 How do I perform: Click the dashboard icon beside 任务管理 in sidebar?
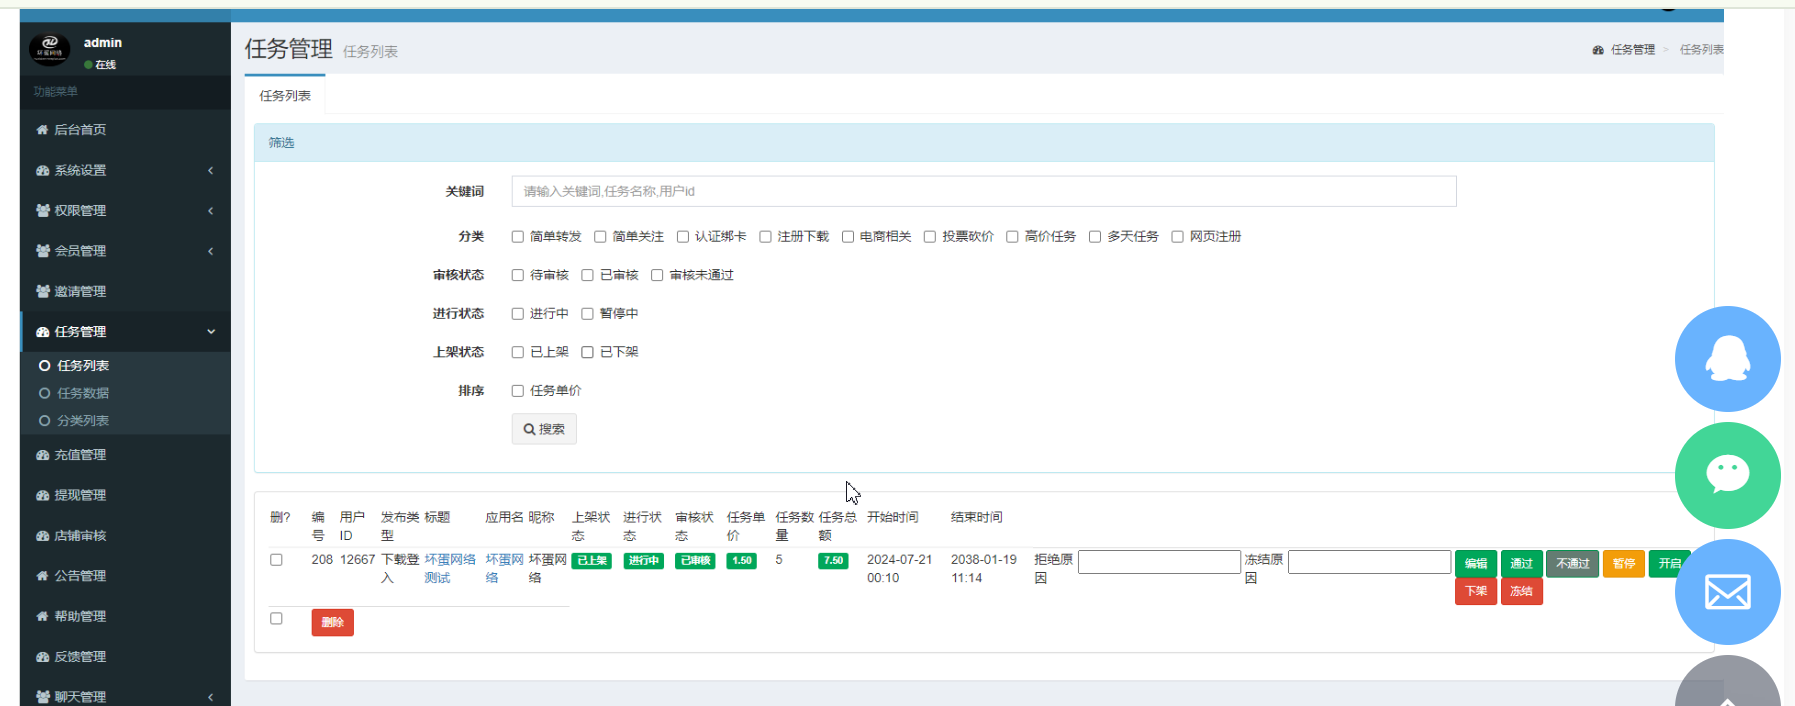click(x=42, y=332)
